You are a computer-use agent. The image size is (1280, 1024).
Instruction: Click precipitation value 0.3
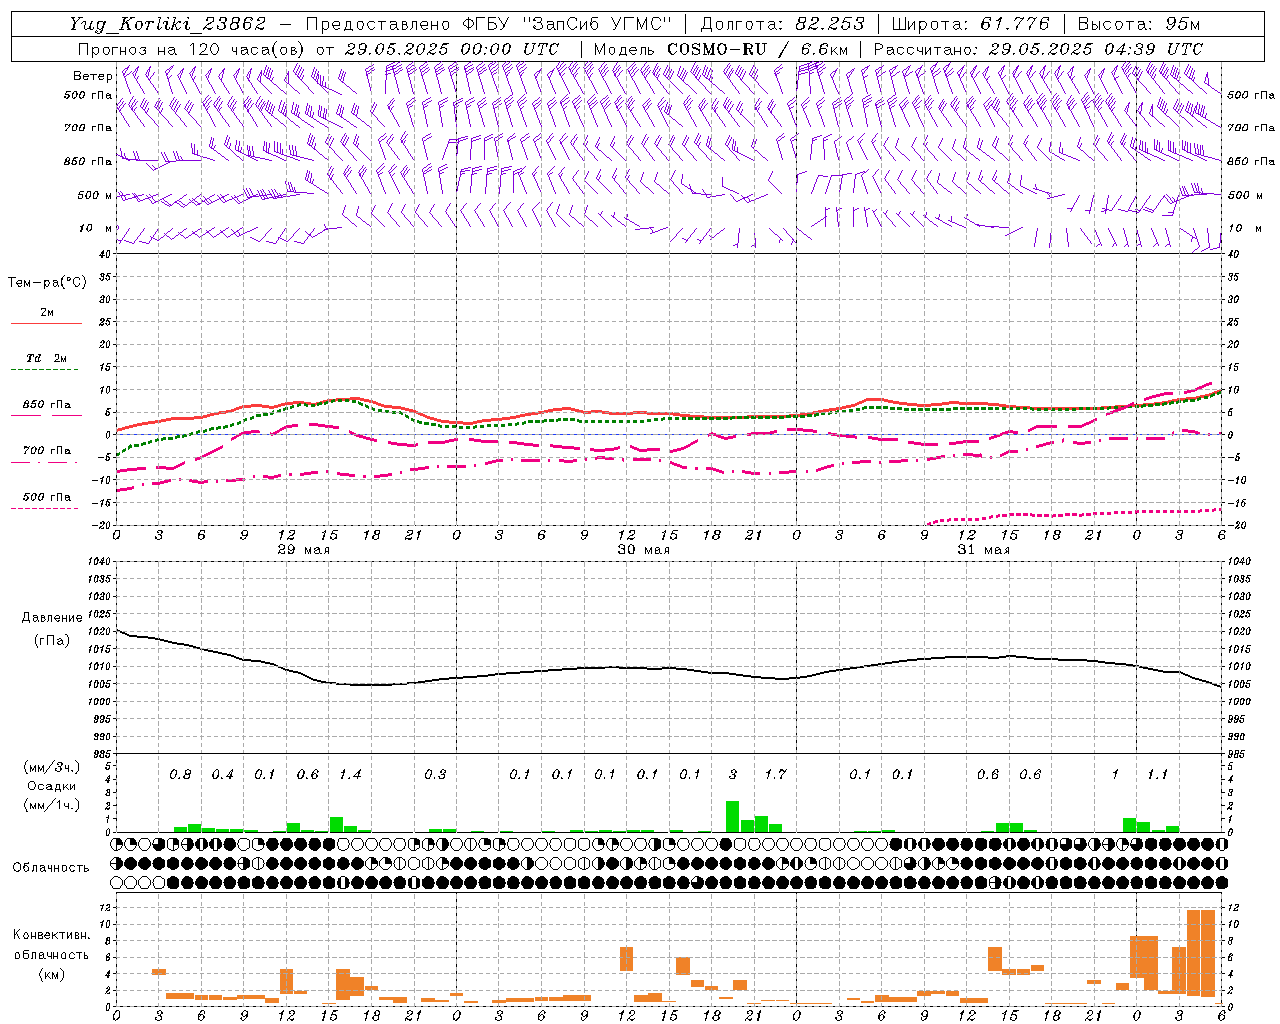tap(435, 775)
